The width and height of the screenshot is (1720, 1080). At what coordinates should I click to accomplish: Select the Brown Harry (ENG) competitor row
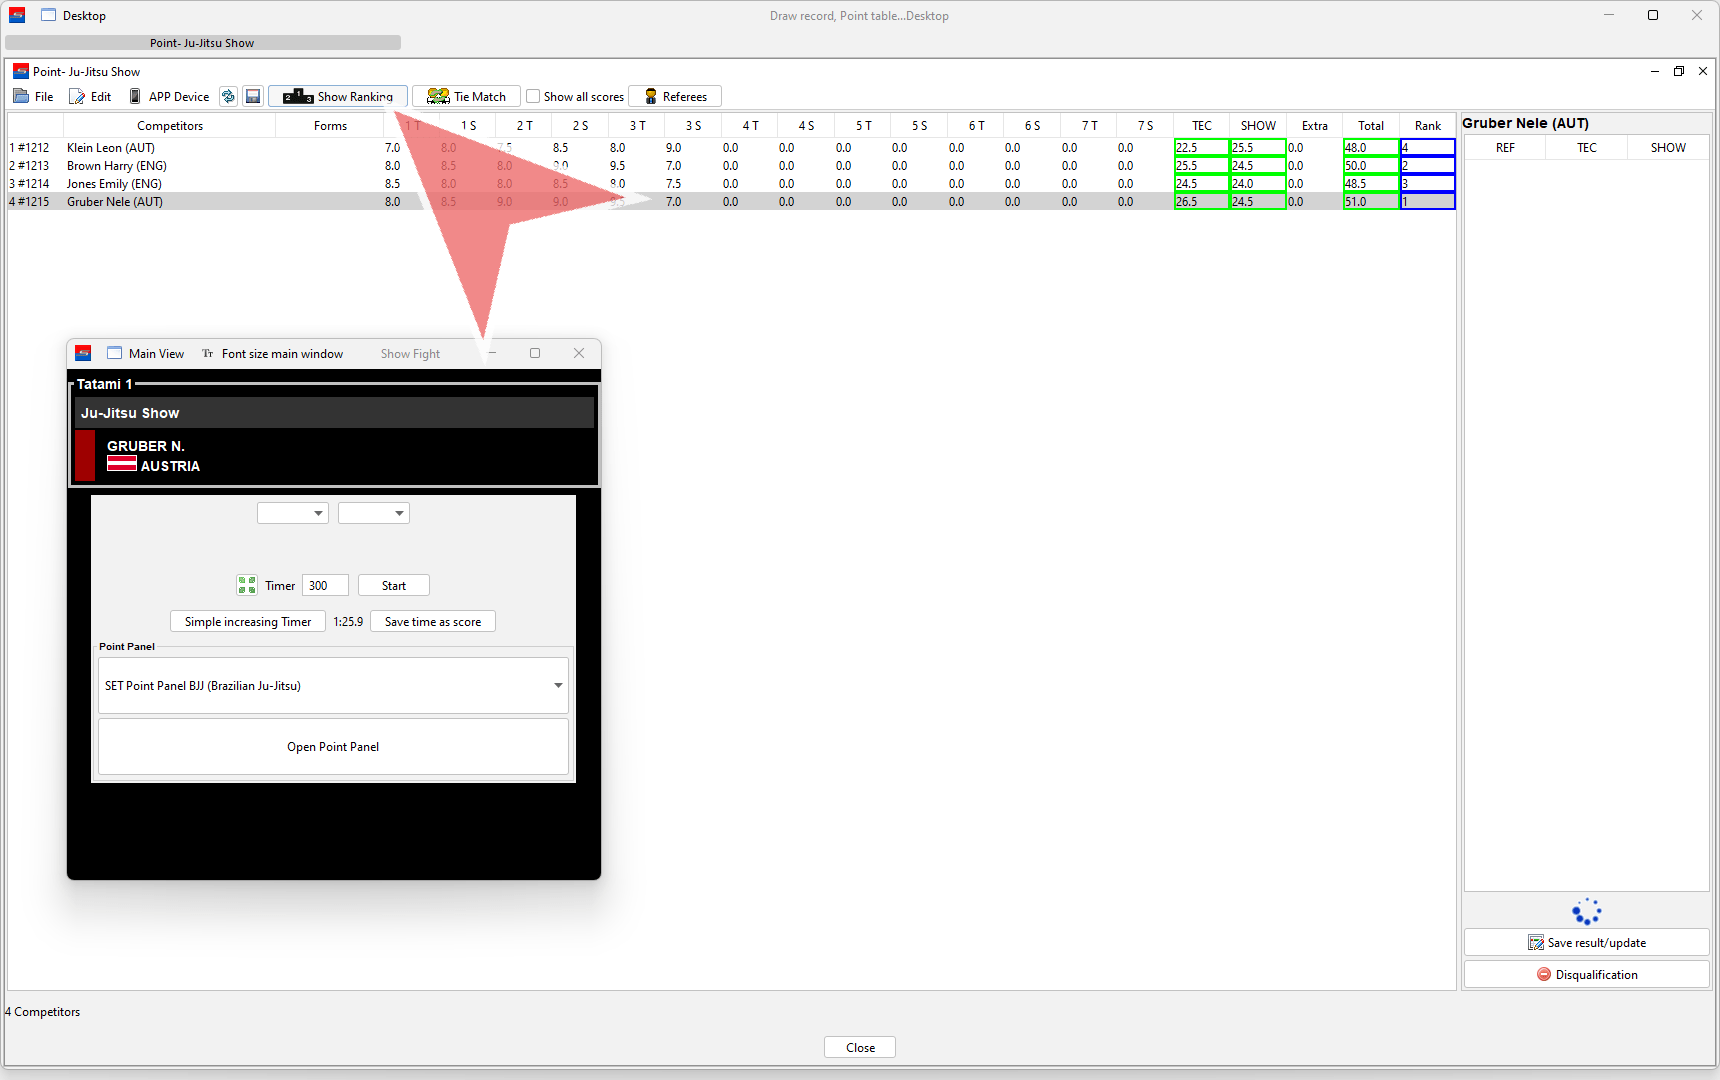(x=116, y=166)
